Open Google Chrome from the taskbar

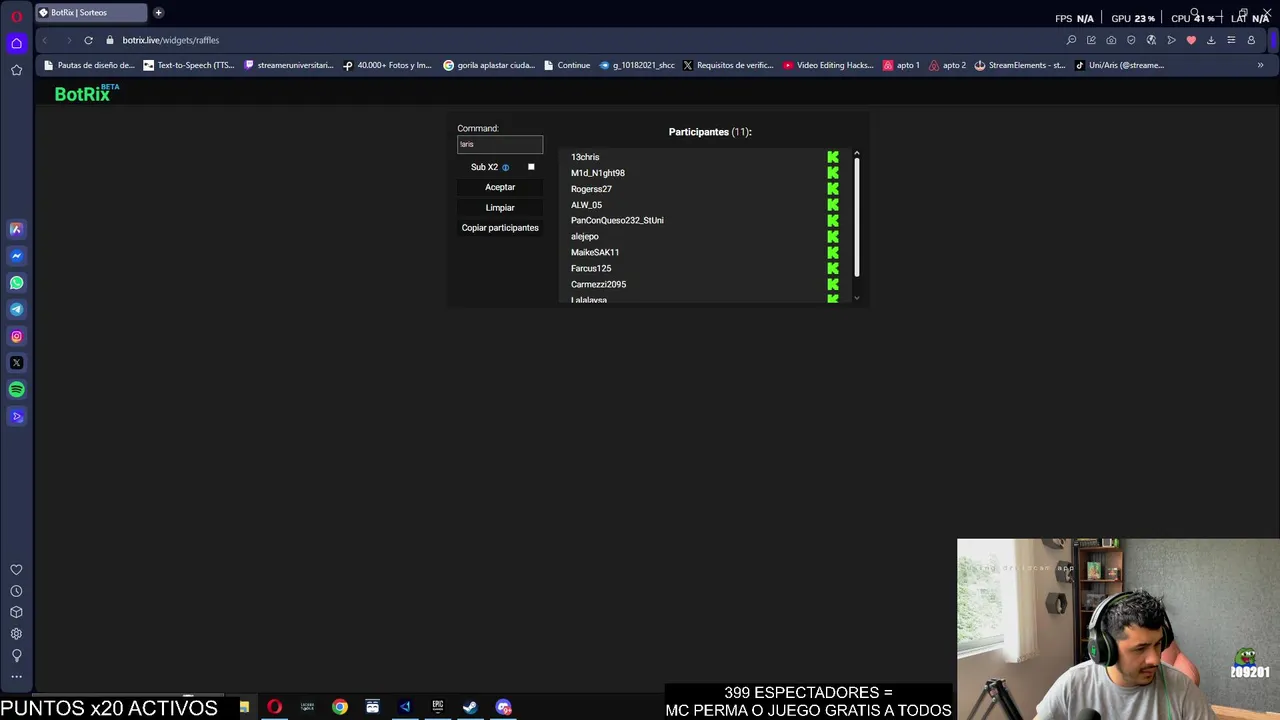tap(340, 707)
